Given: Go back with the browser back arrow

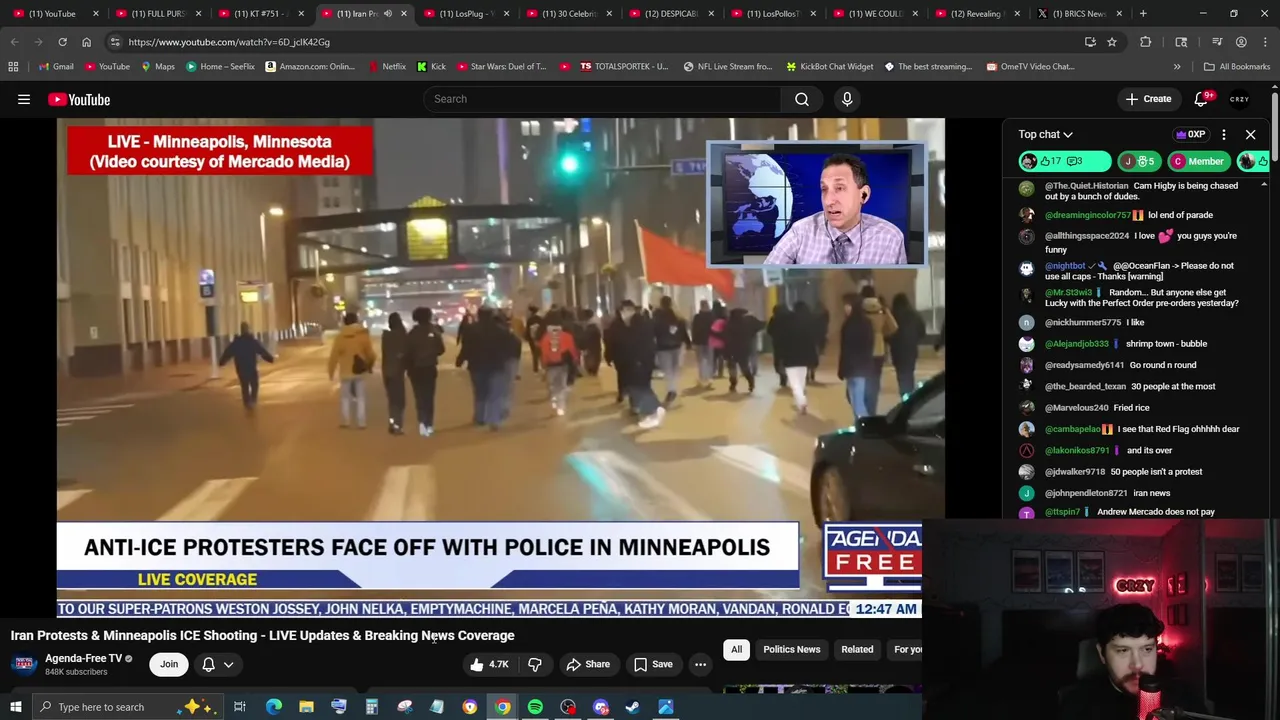Looking at the screenshot, I should (x=14, y=42).
